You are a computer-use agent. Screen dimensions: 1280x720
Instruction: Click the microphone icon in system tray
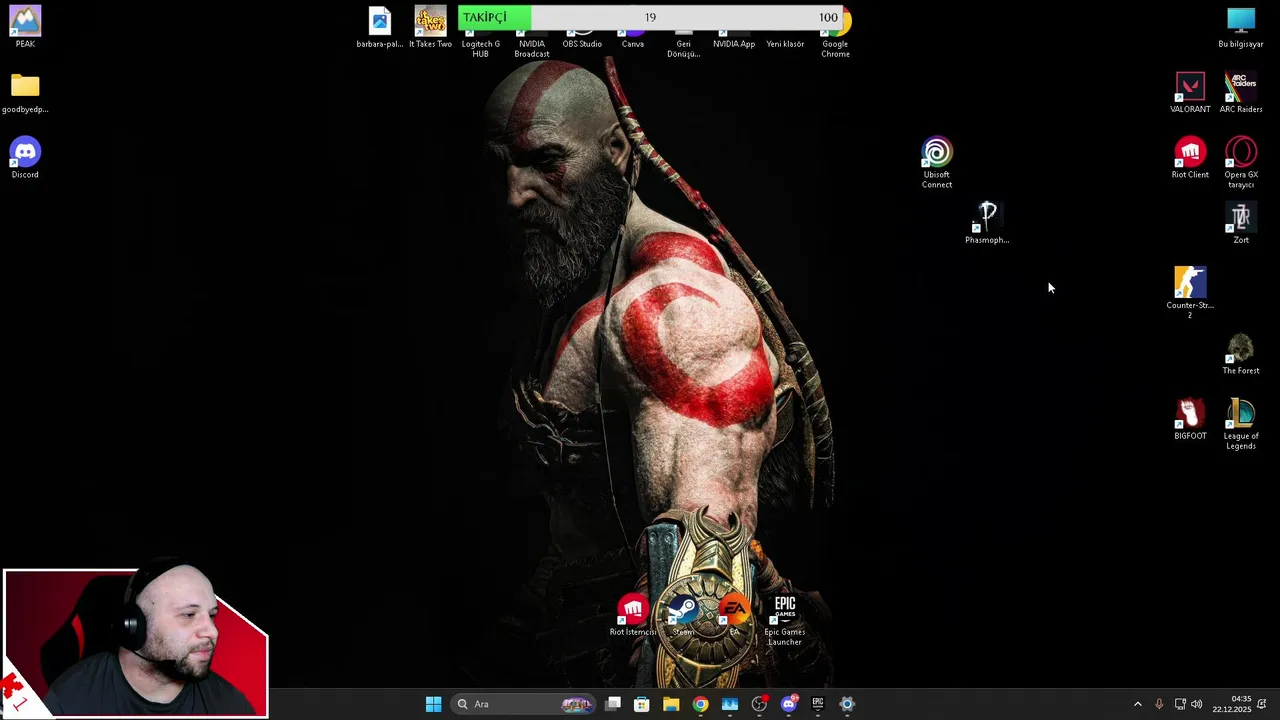pos(1159,704)
